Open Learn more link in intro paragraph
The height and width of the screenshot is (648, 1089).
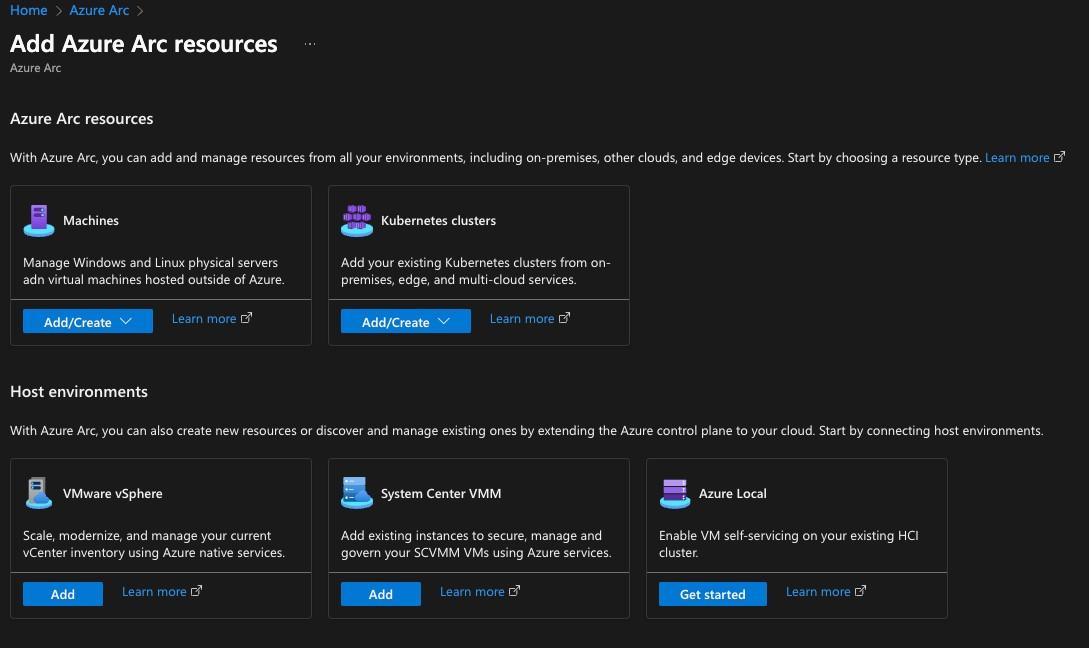1017,158
